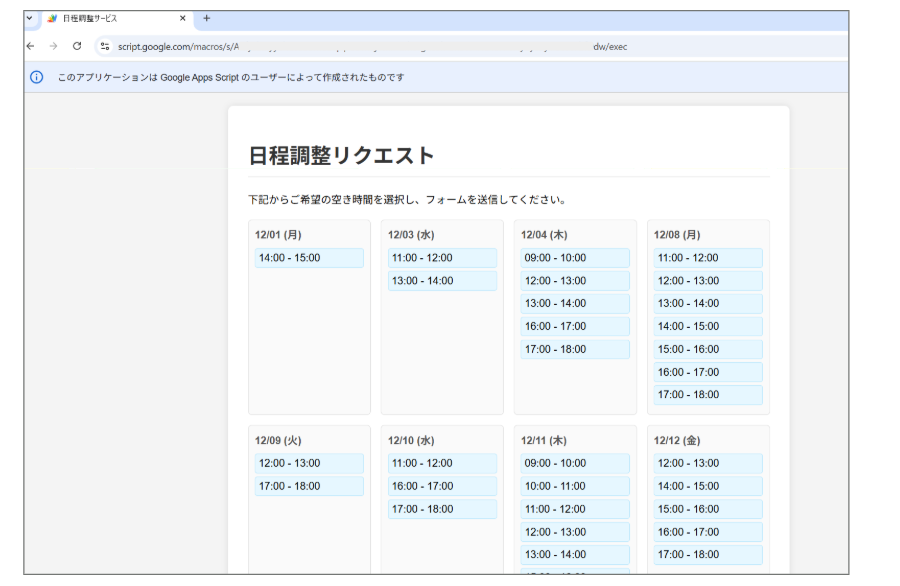Toggle the 09:00 - 10:00 slot under 12/04 (木)

click(x=573, y=257)
